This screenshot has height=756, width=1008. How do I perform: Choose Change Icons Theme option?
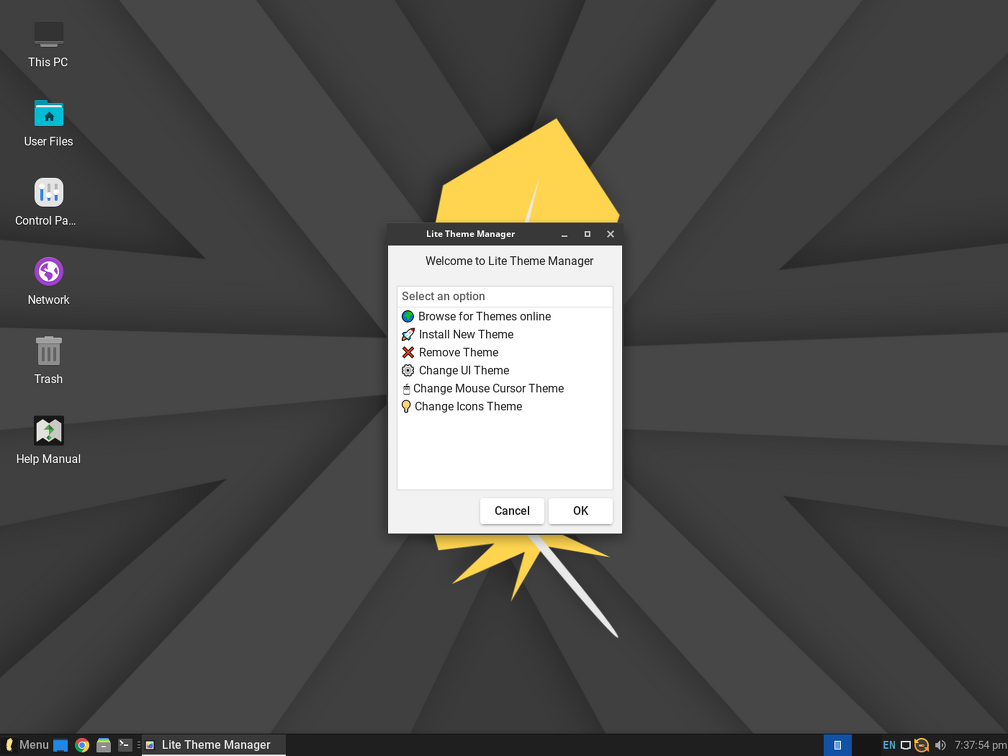[468, 406]
